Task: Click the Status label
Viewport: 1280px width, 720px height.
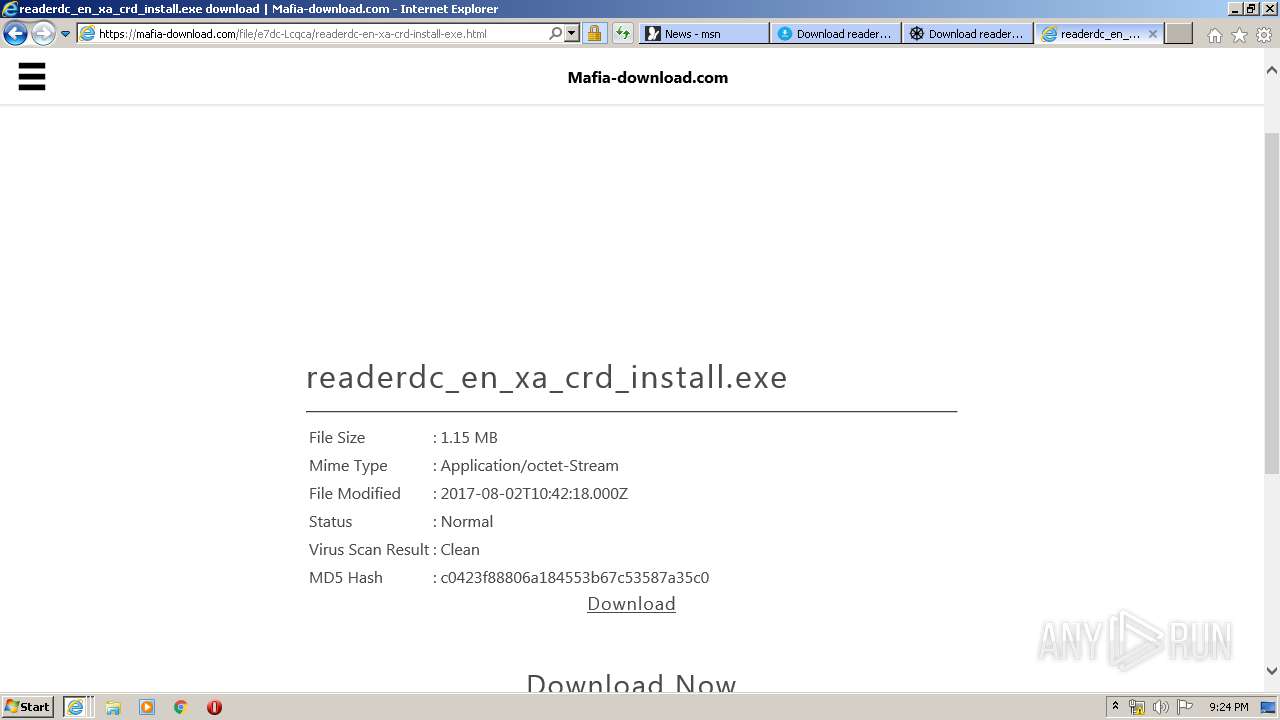Action: click(x=331, y=521)
